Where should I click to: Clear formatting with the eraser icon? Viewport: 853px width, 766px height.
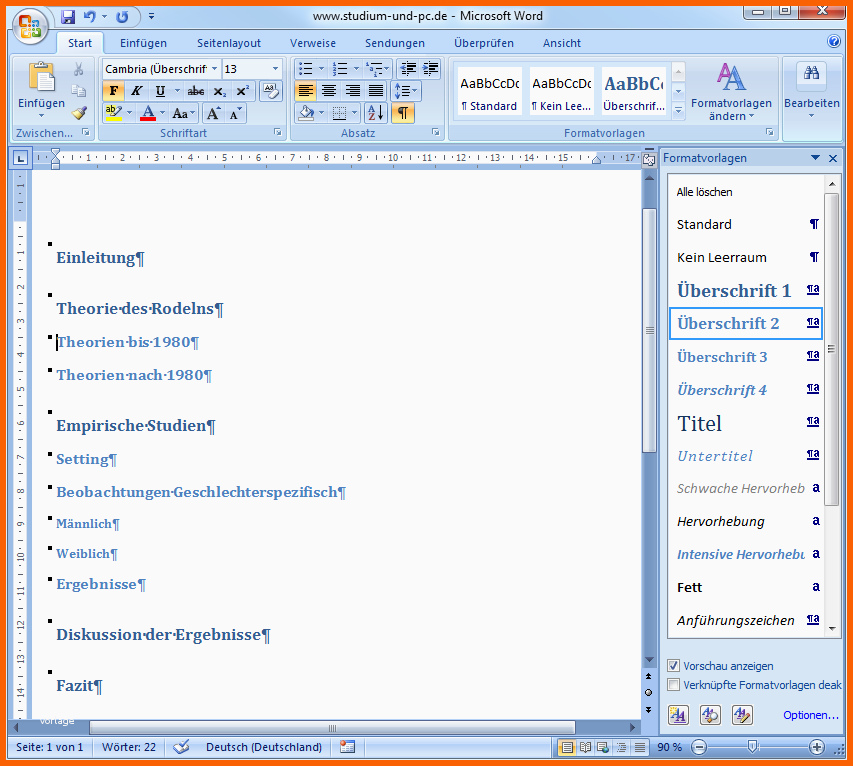tap(270, 91)
